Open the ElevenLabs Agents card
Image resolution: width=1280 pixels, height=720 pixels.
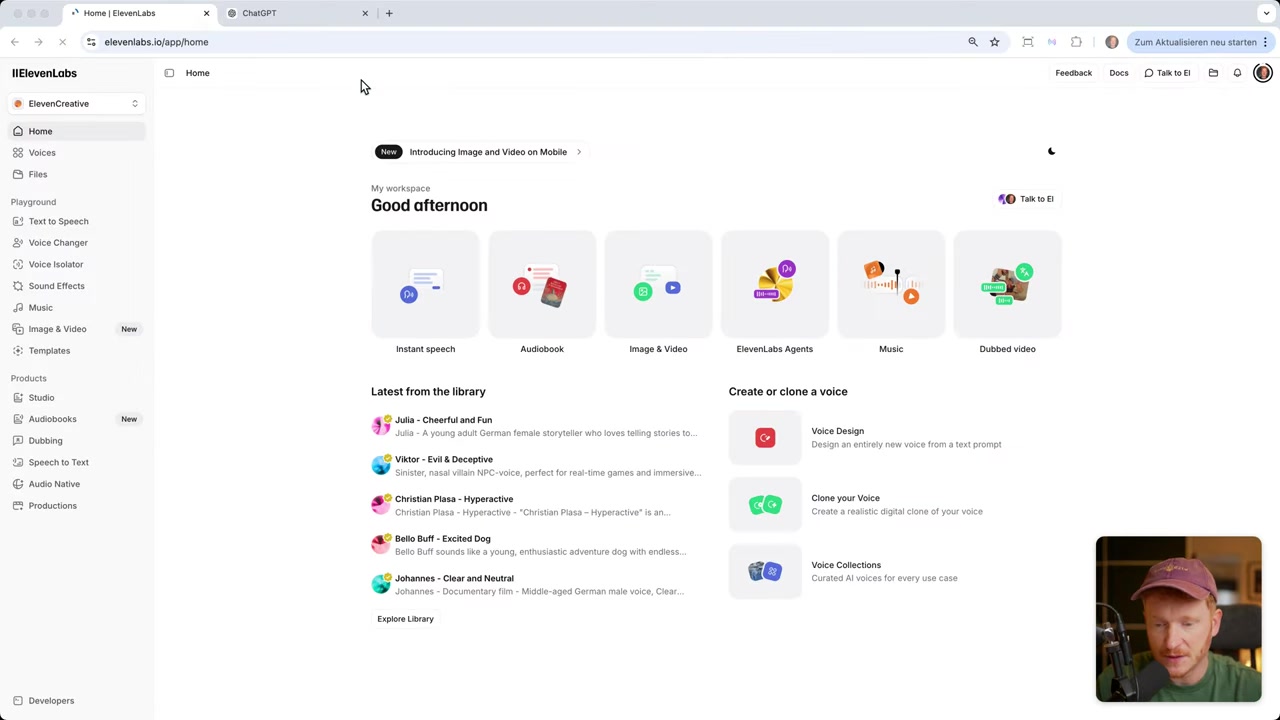[x=775, y=293]
